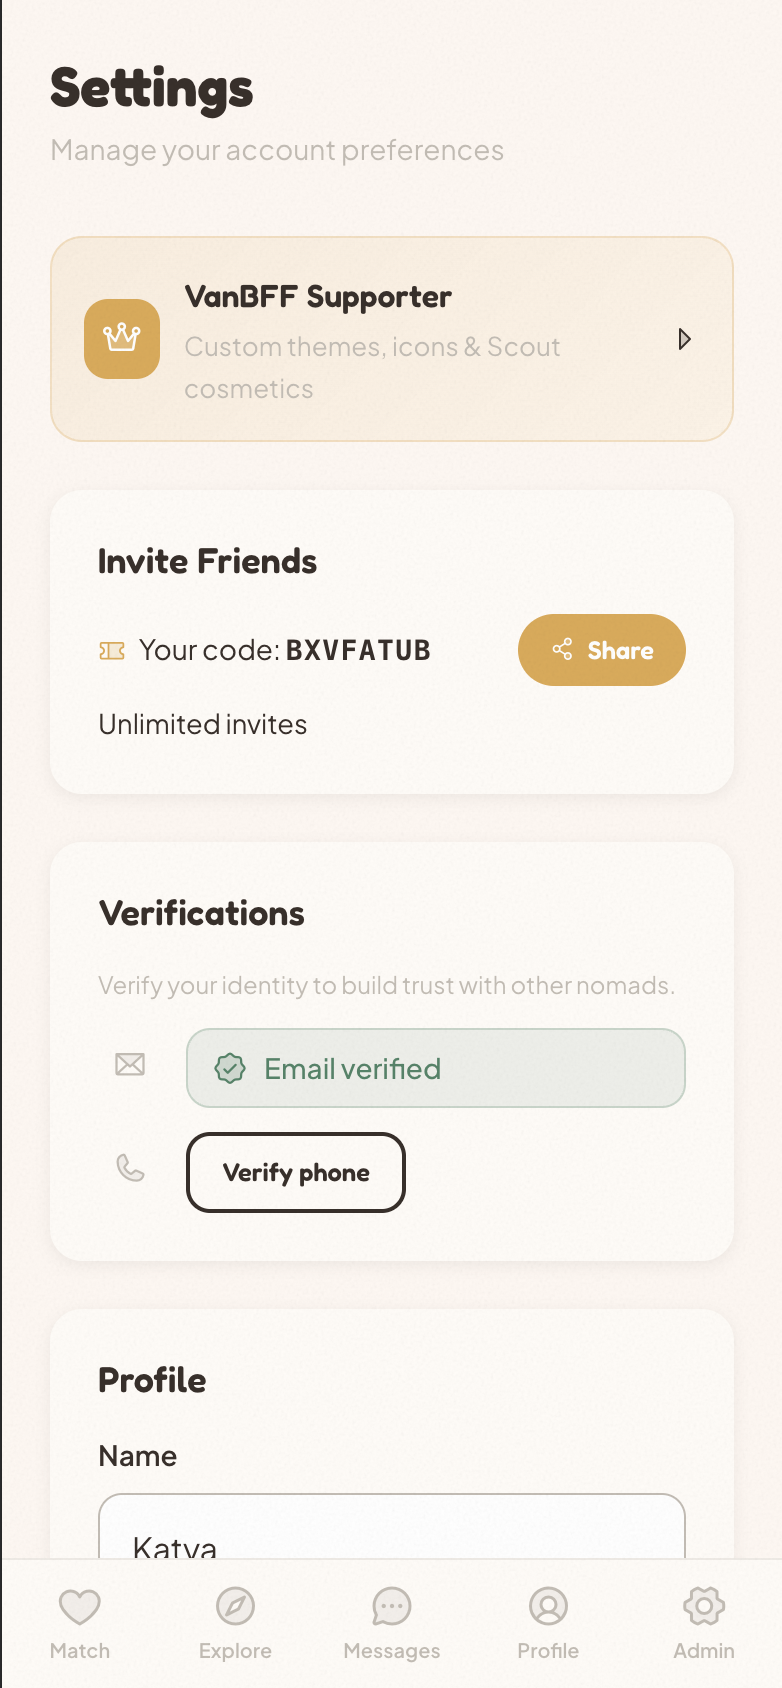The height and width of the screenshot is (1688, 782).
Task: Click the share nodes icon
Action: point(563,650)
